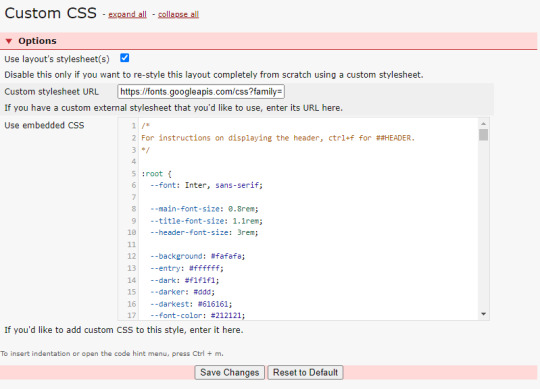
Task: Click the collapse all link
Action: point(178,14)
